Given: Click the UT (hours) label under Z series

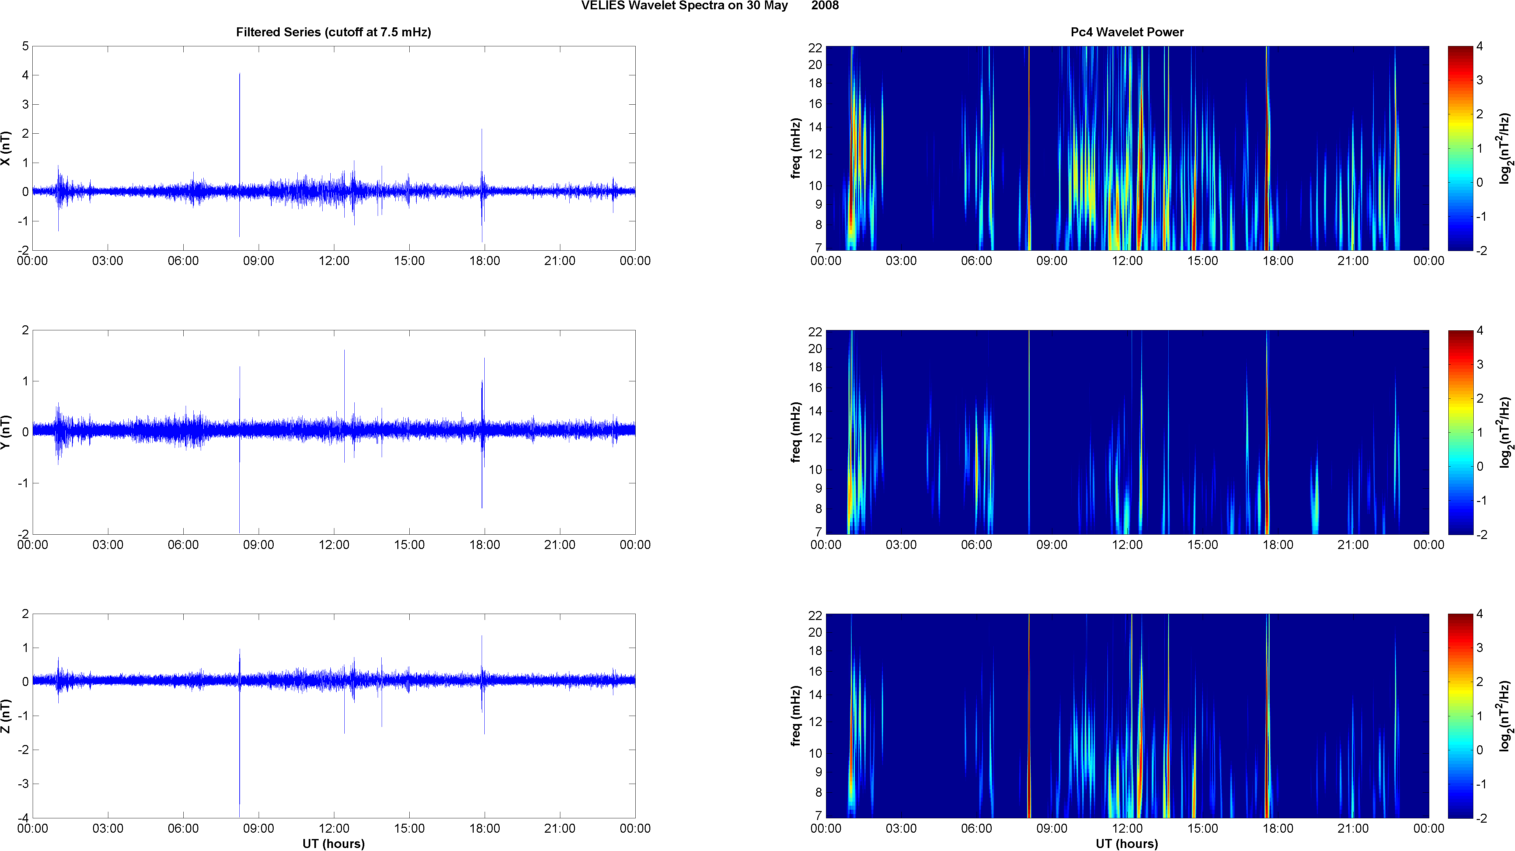Looking at the screenshot, I should pyautogui.click(x=333, y=844).
